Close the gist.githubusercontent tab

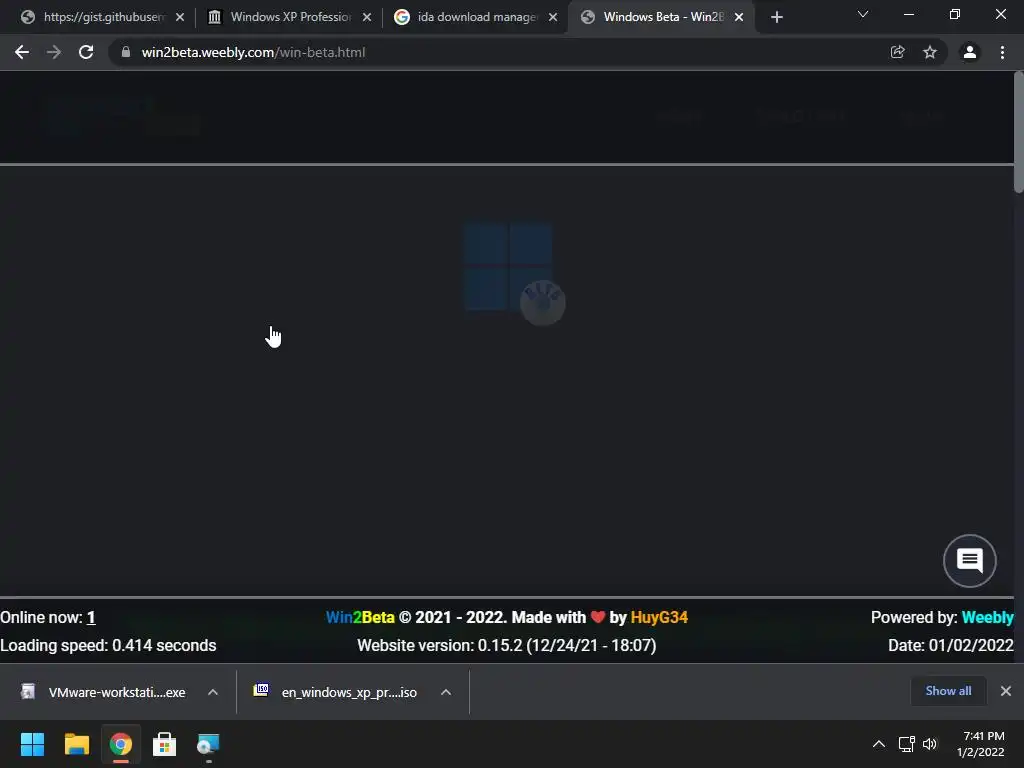pos(180,17)
